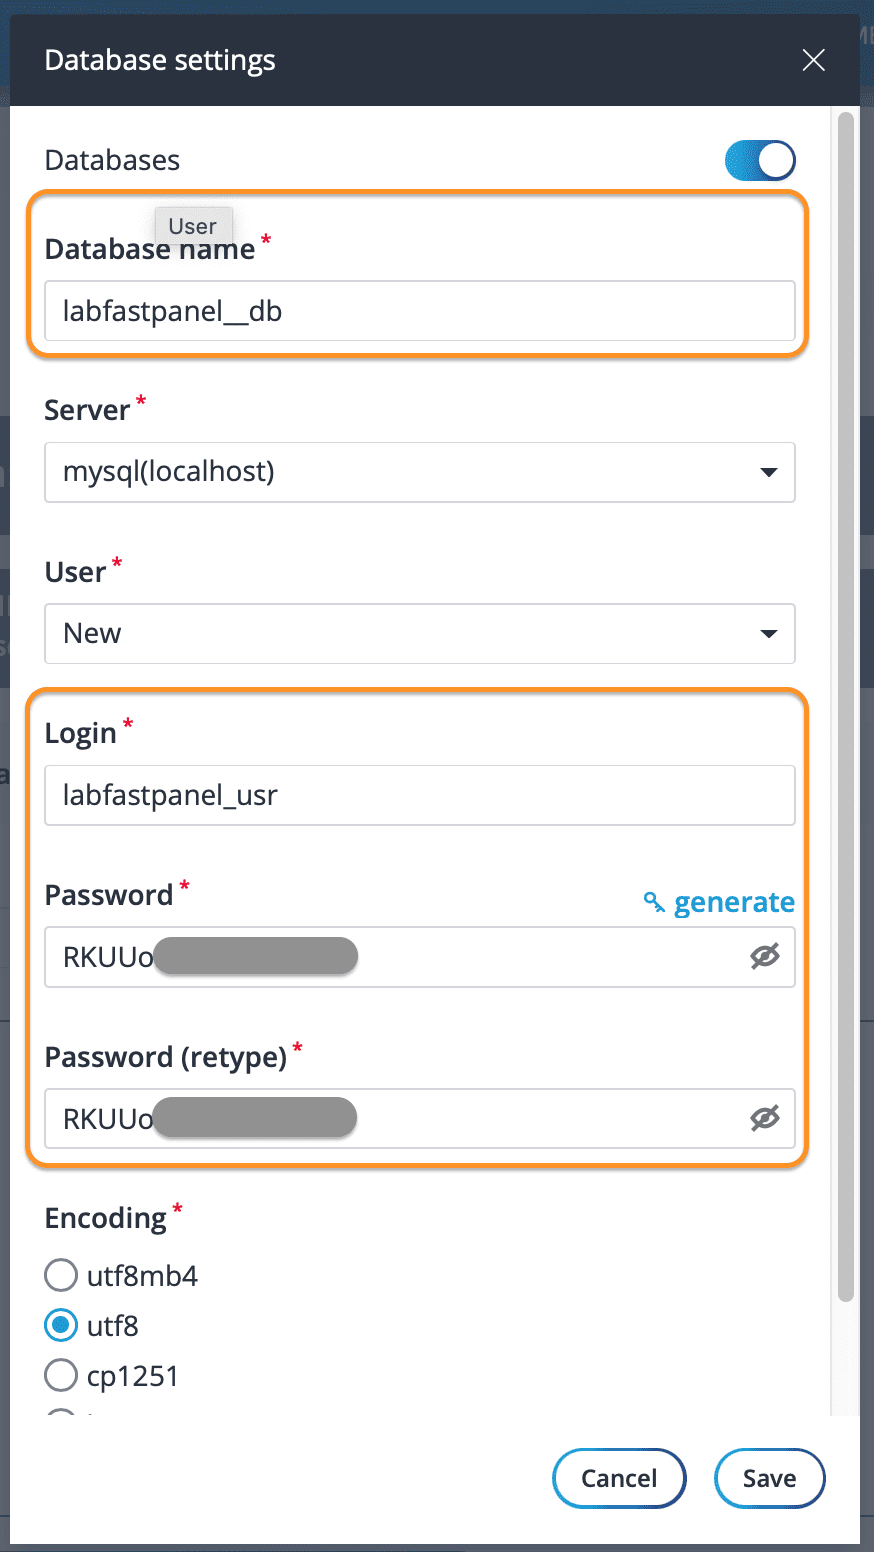The width and height of the screenshot is (874, 1552).
Task: Toggle the Databases switch off
Action: click(760, 160)
